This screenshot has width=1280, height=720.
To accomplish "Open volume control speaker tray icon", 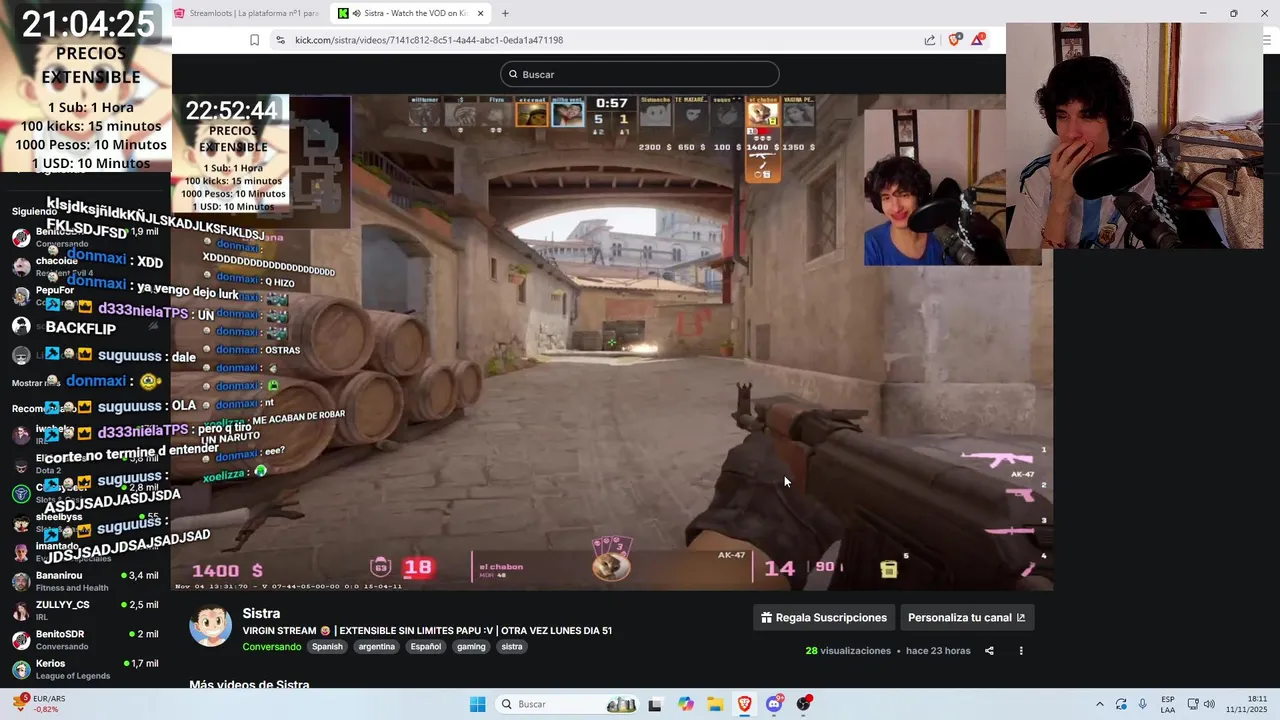I will click(1209, 704).
